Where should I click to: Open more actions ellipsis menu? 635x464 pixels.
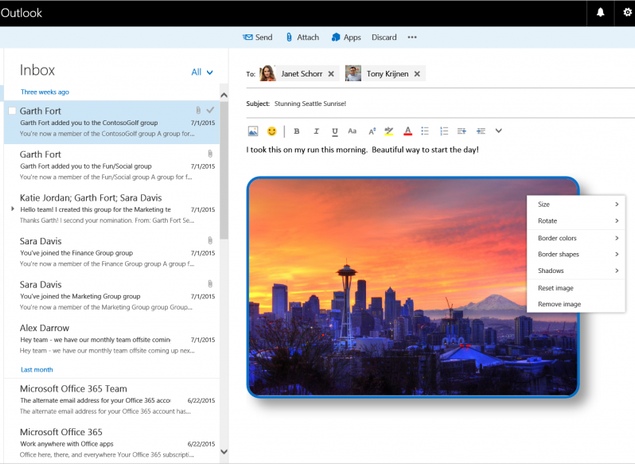(412, 37)
